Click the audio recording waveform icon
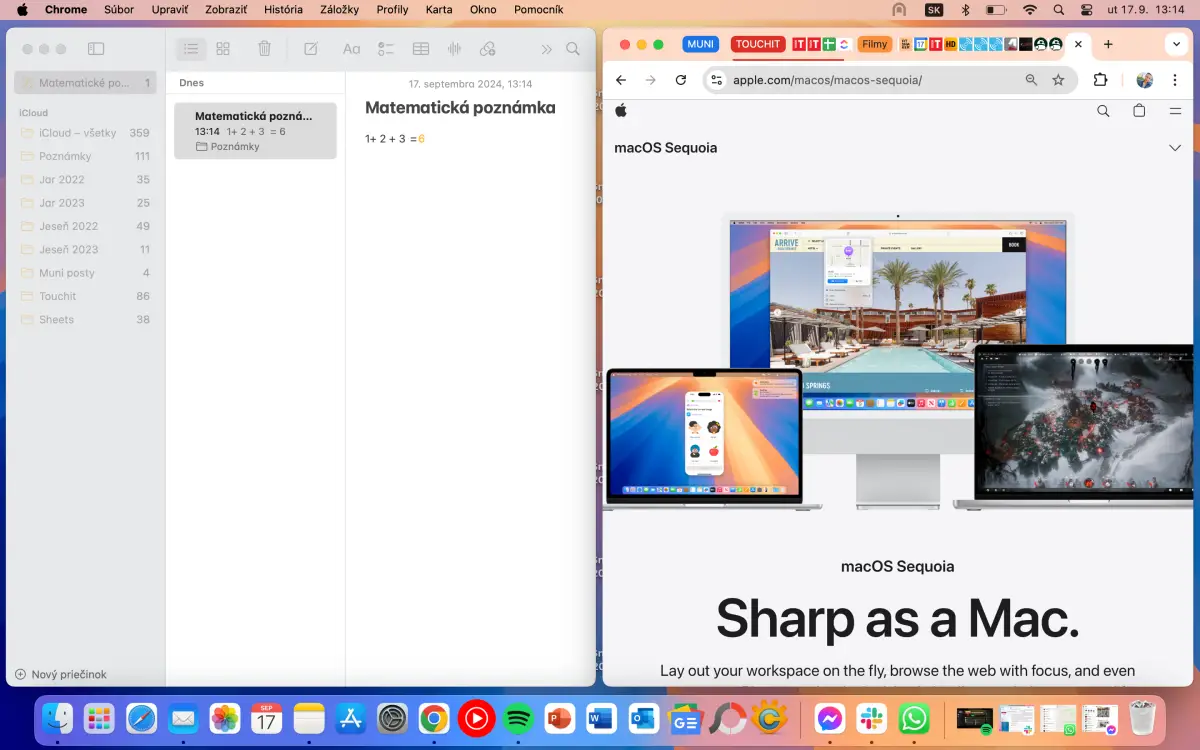Image resolution: width=1200 pixels, height=750 pixels. pos(454,49)
